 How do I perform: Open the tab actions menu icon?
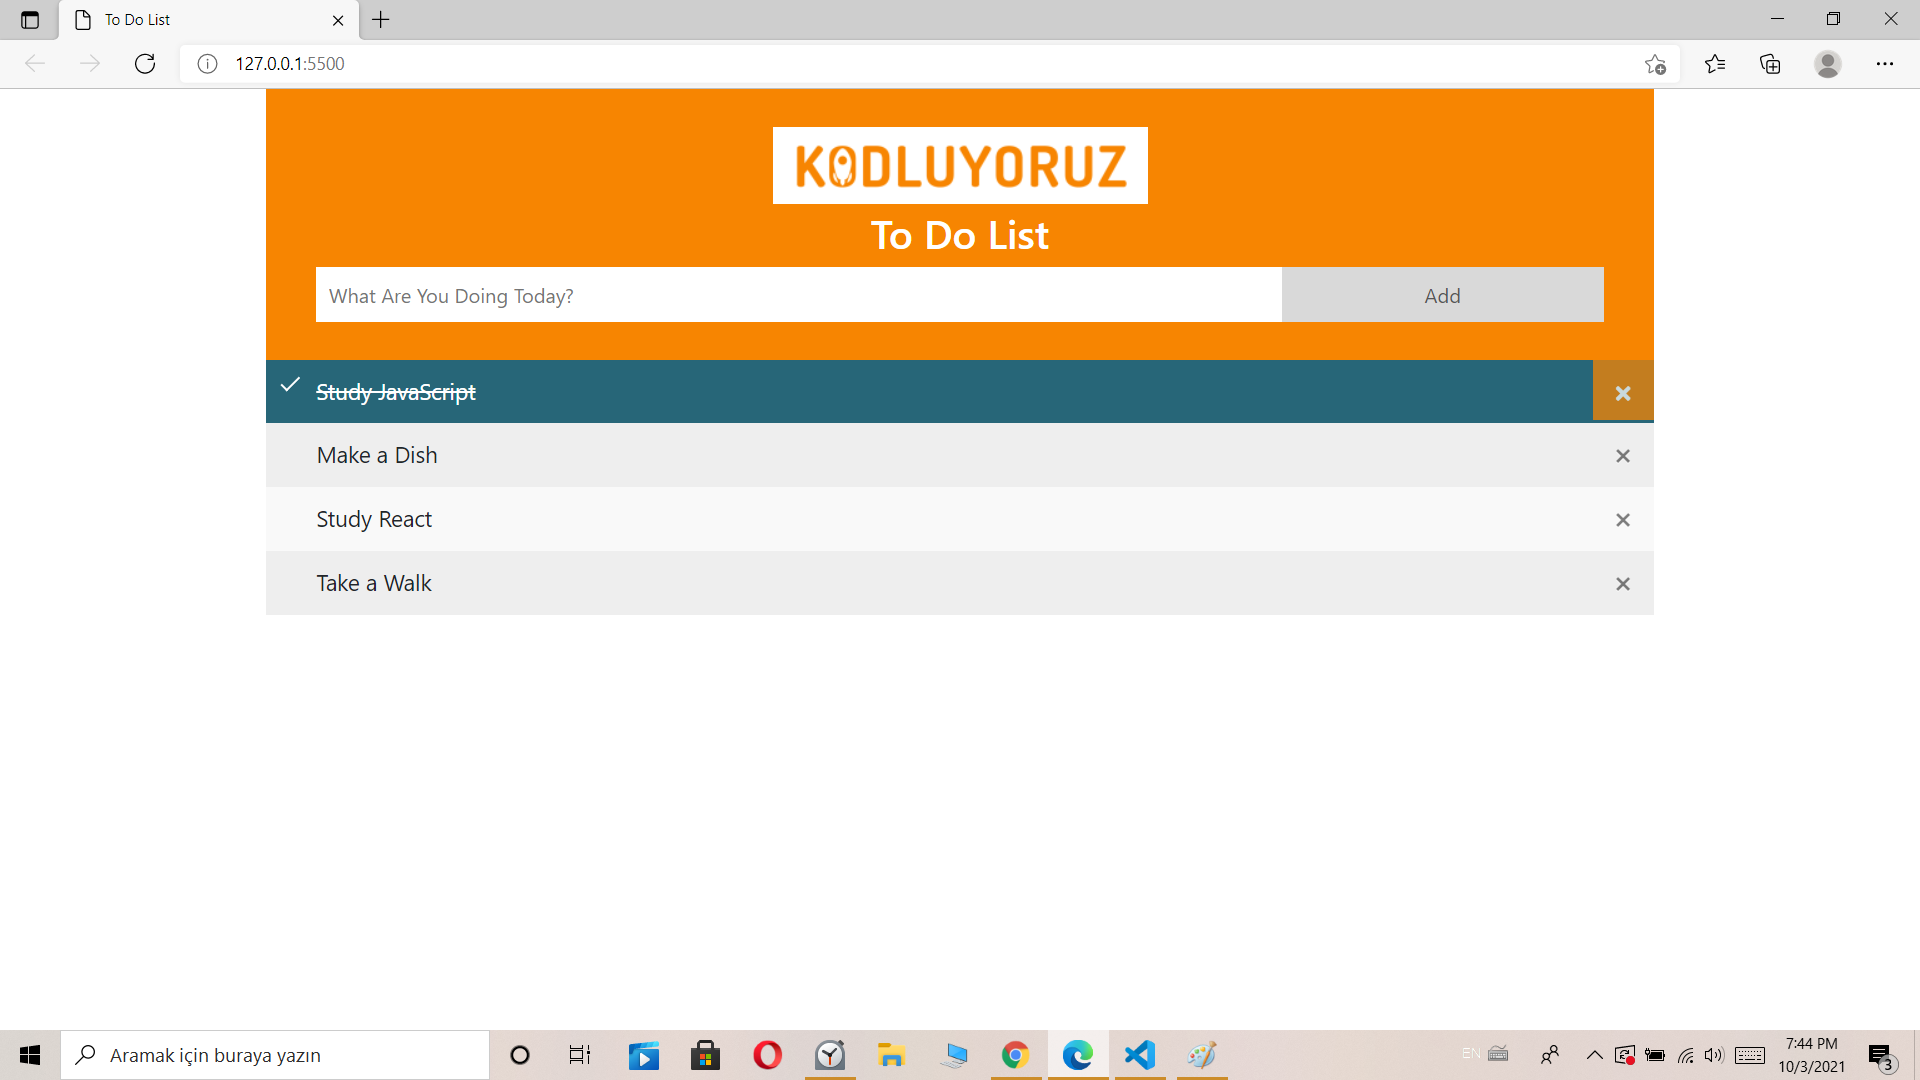click(30, 20)
